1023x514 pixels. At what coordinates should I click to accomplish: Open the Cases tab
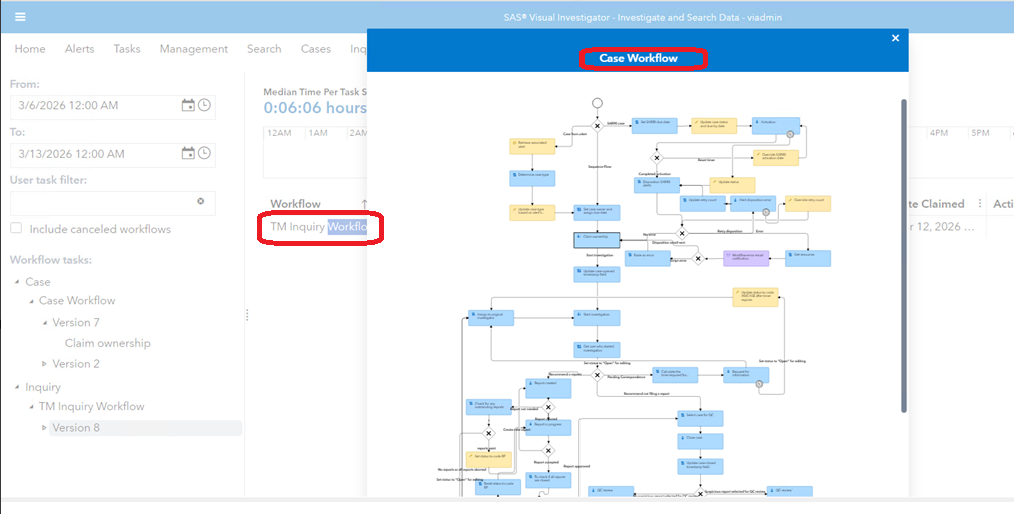[316, 49]
